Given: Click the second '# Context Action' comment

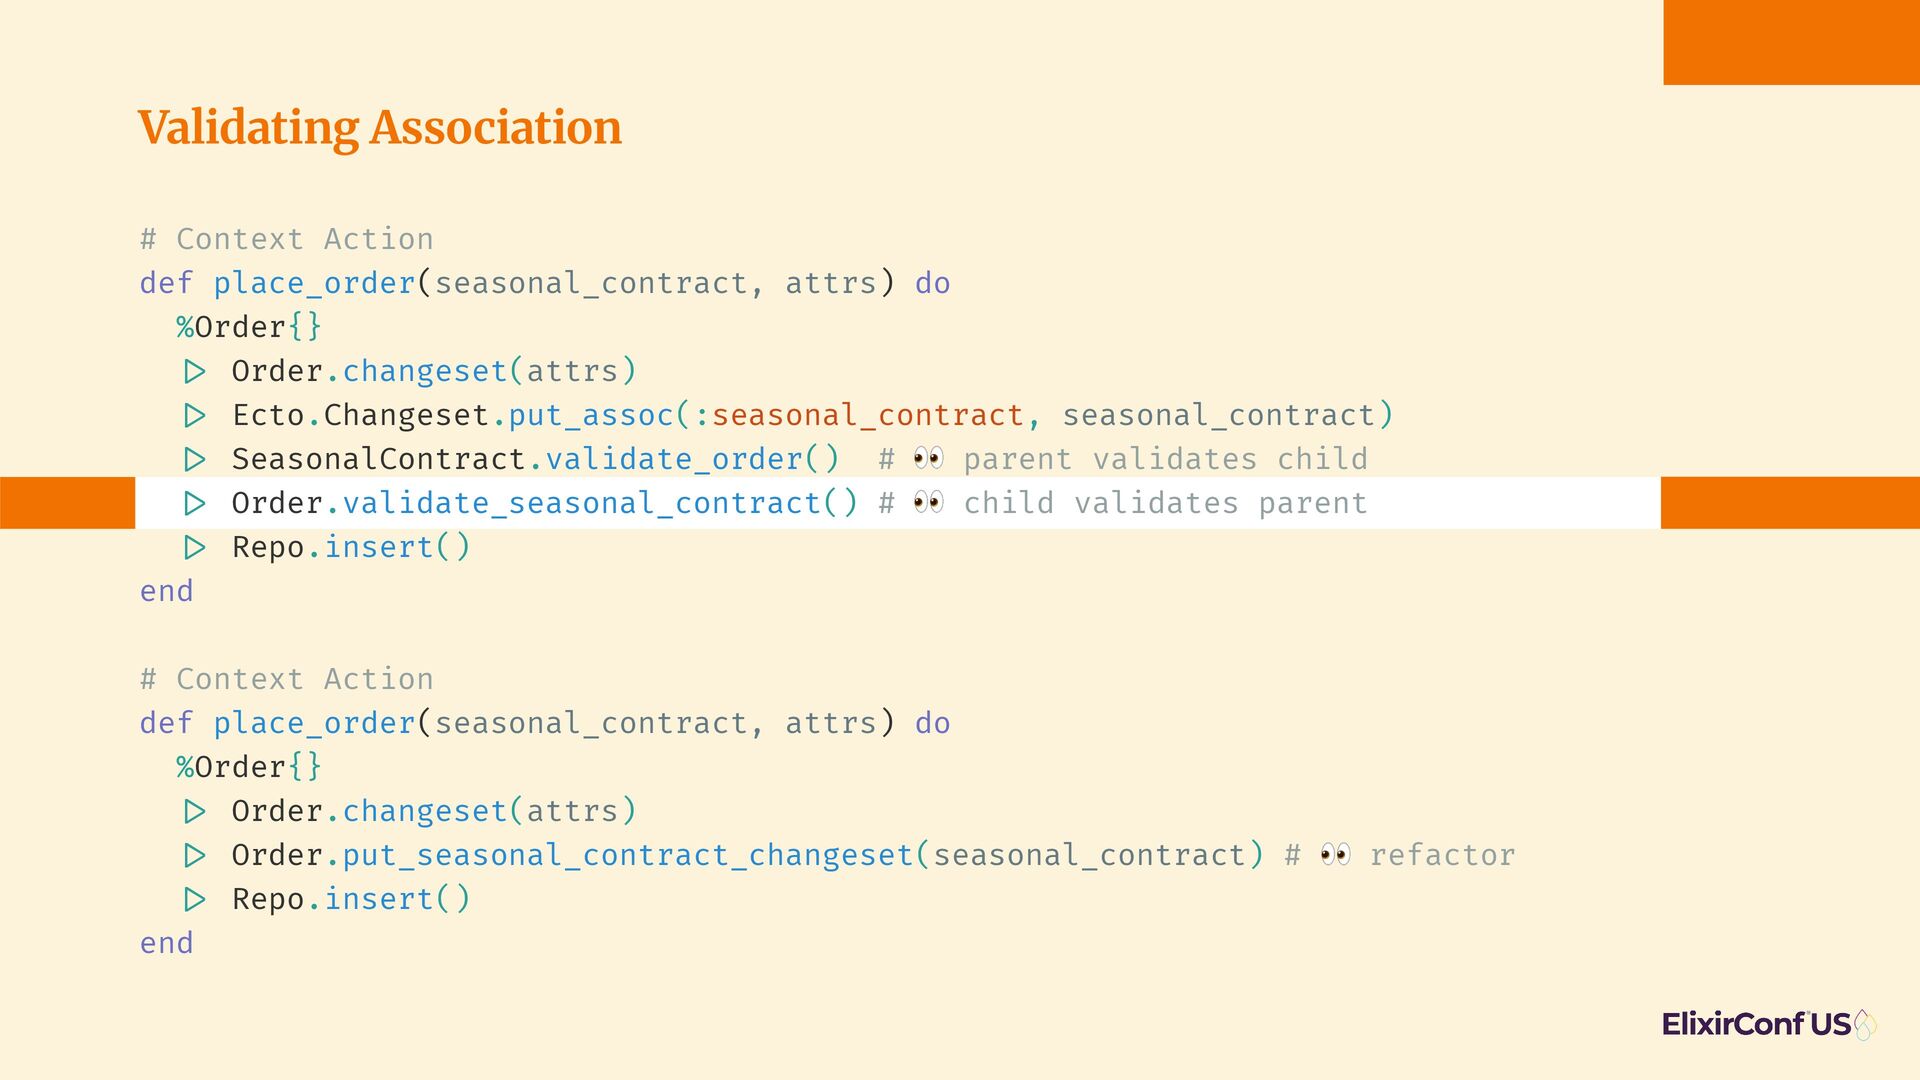Looking at the screenshot, I should click(x=287, y=679).
